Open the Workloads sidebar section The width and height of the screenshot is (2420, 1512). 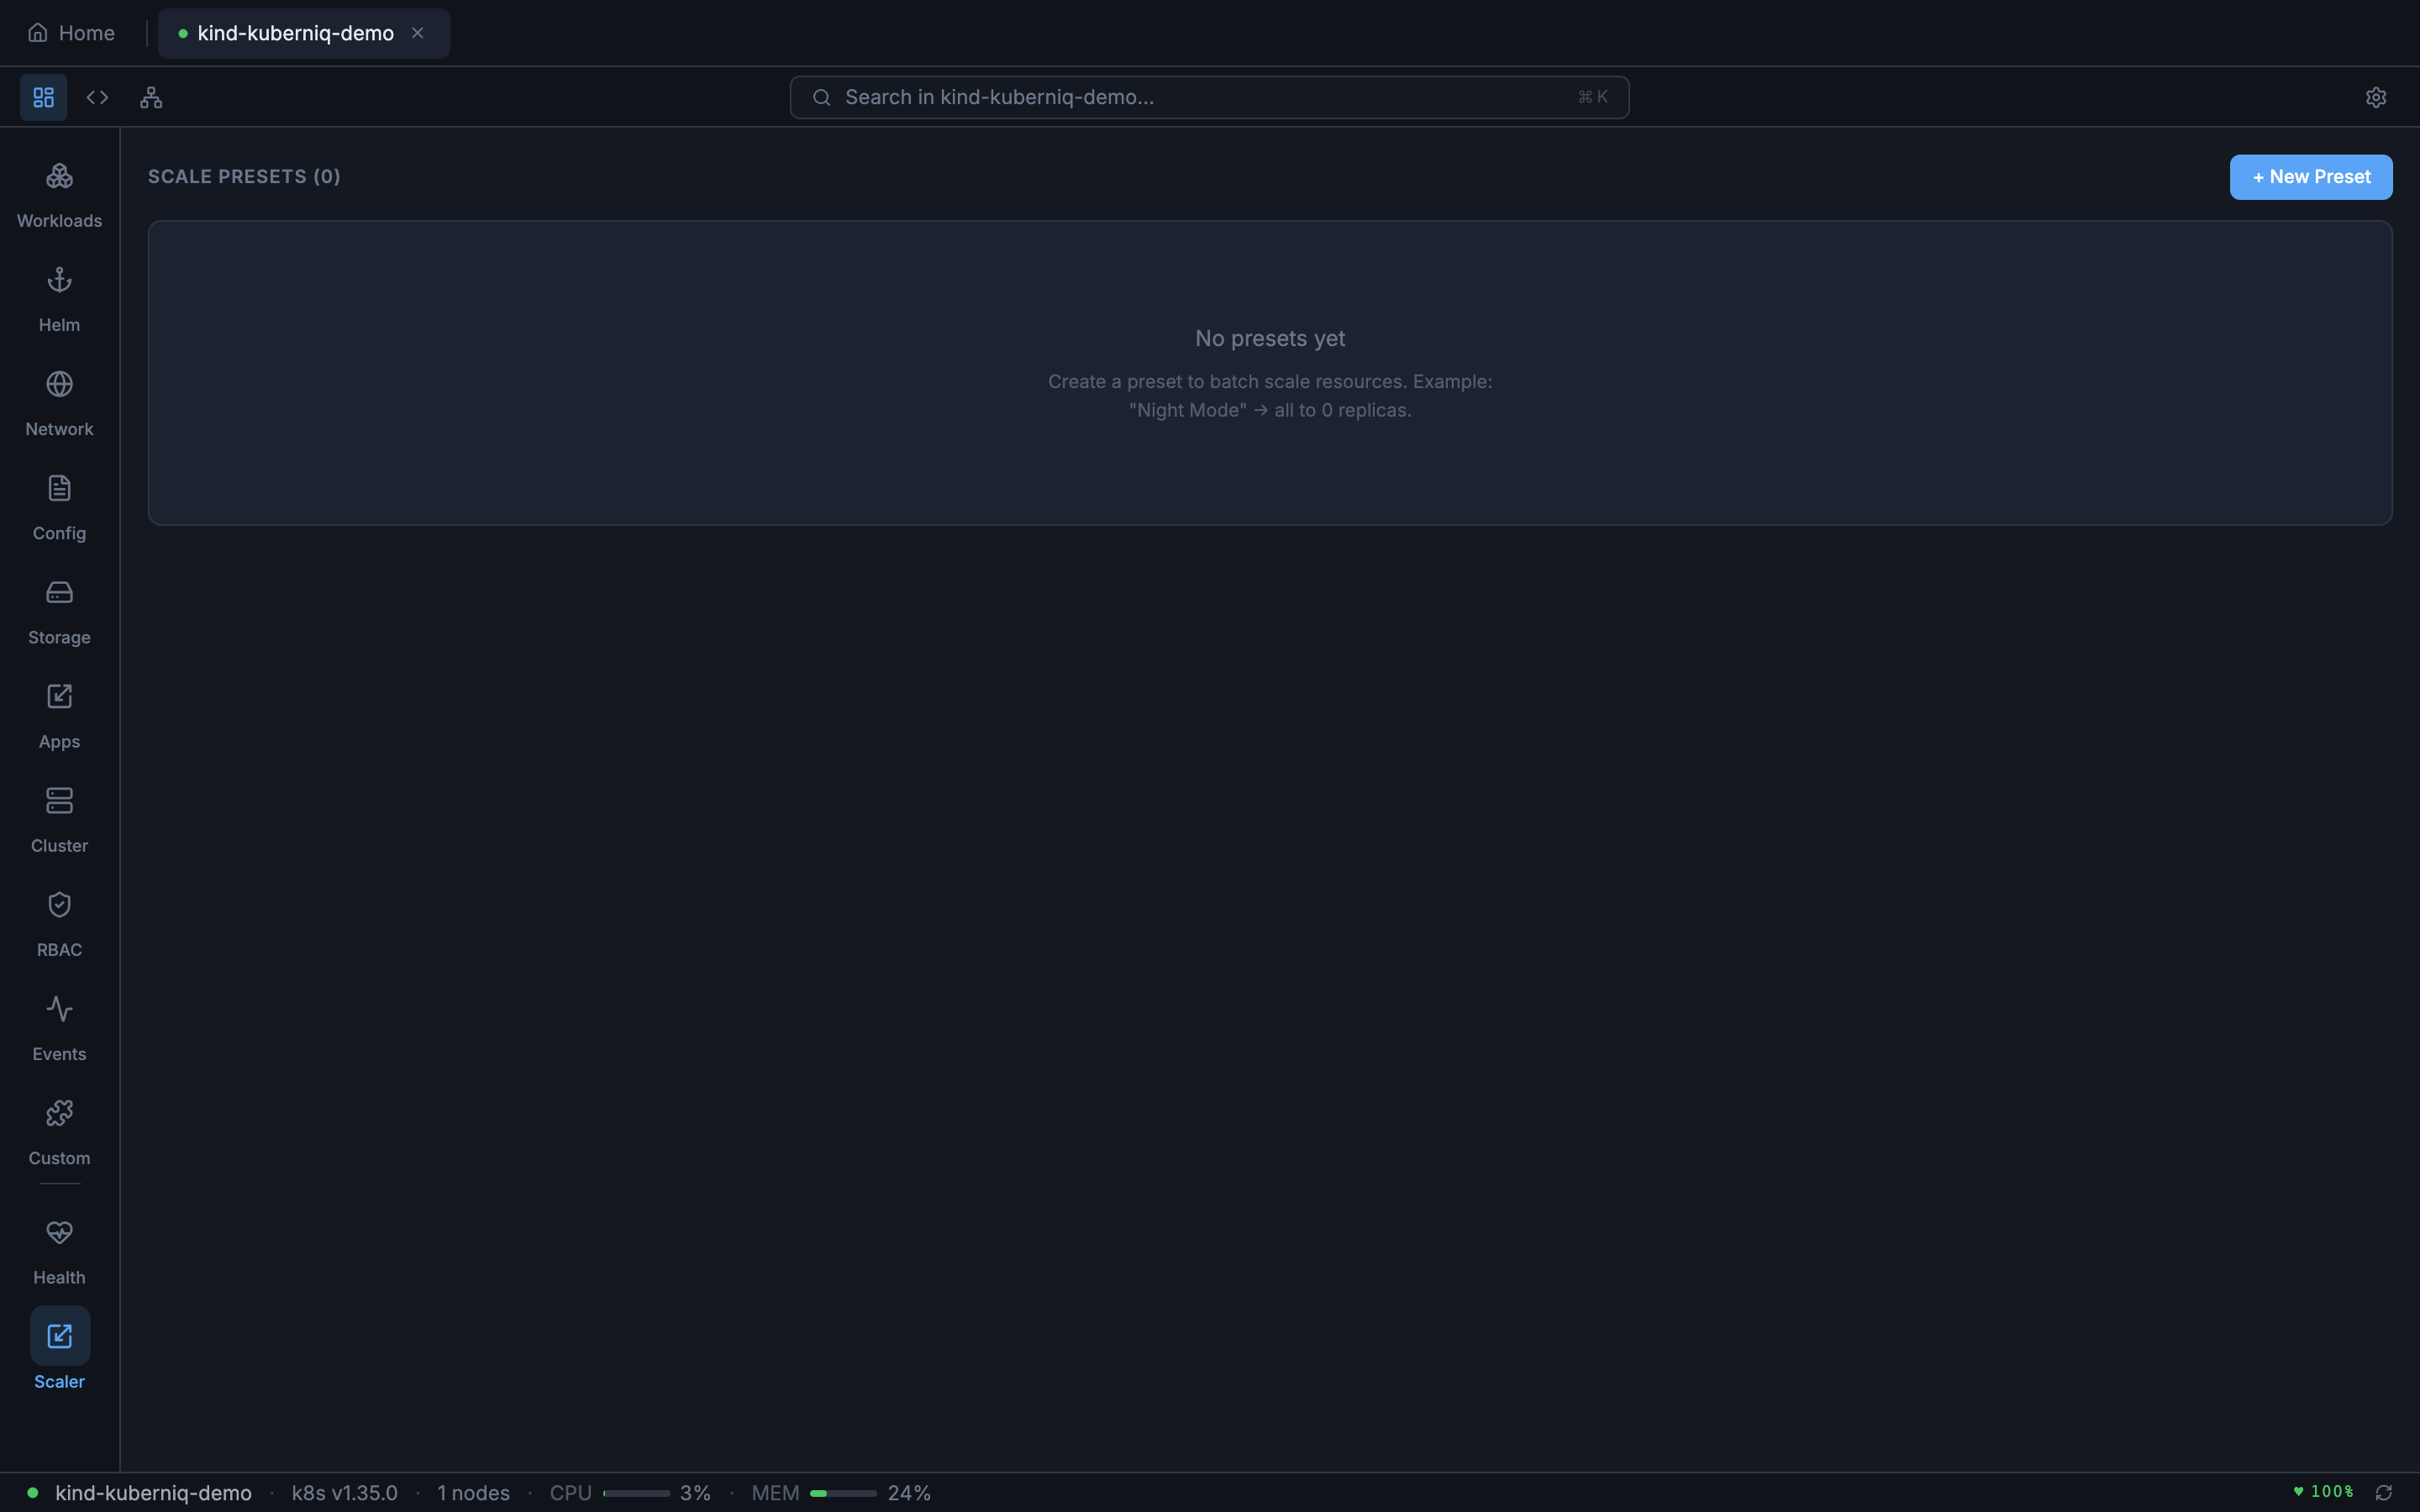[x=59, y=195]
